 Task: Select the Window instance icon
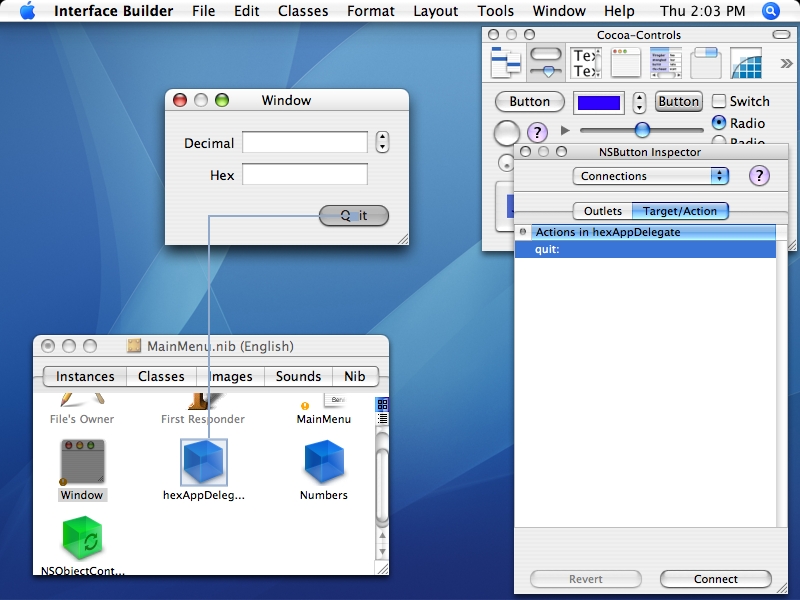[82, 462]
